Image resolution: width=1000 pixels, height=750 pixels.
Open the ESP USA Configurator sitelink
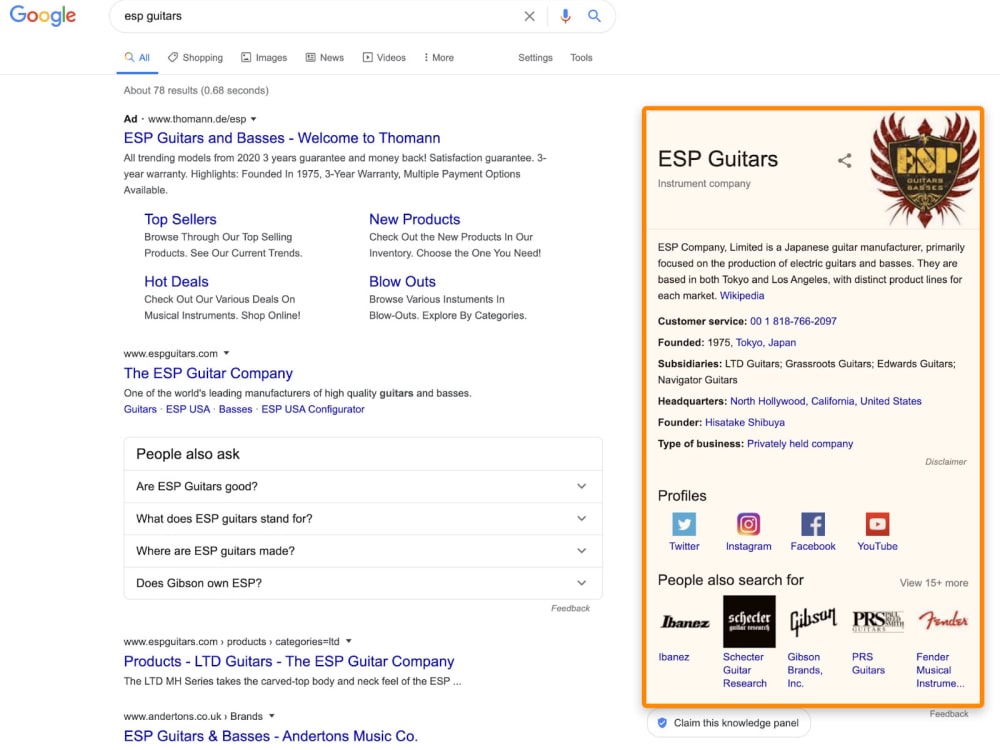tap(313, 409)
